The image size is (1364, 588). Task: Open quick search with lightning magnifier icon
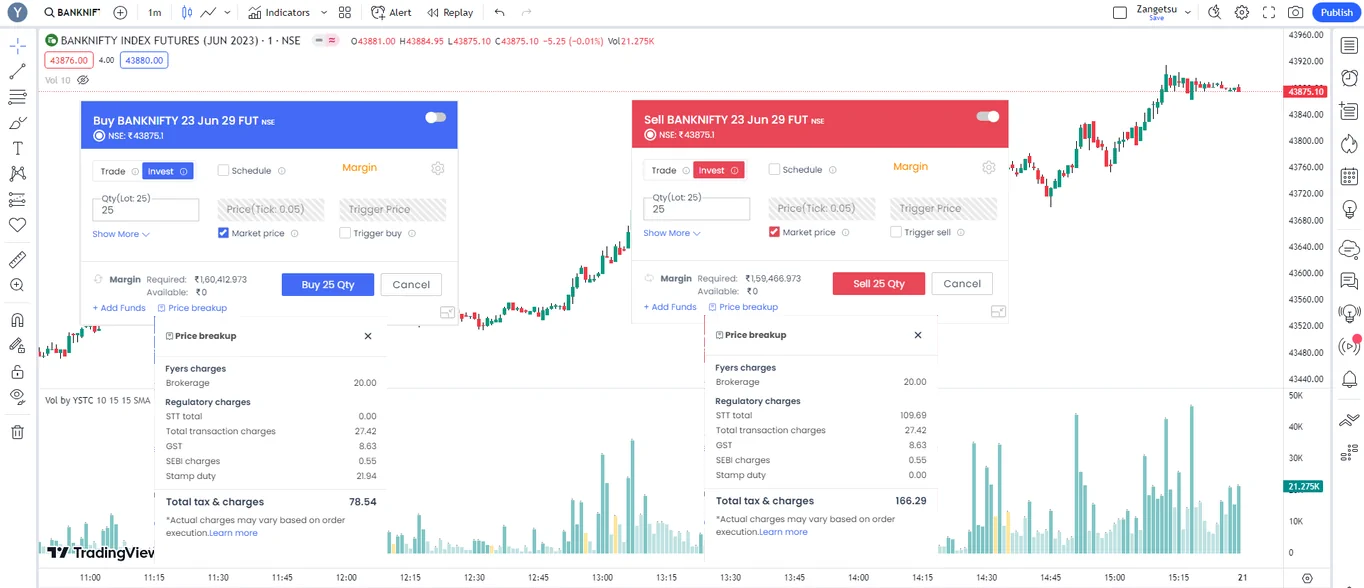pos(1214,12)
